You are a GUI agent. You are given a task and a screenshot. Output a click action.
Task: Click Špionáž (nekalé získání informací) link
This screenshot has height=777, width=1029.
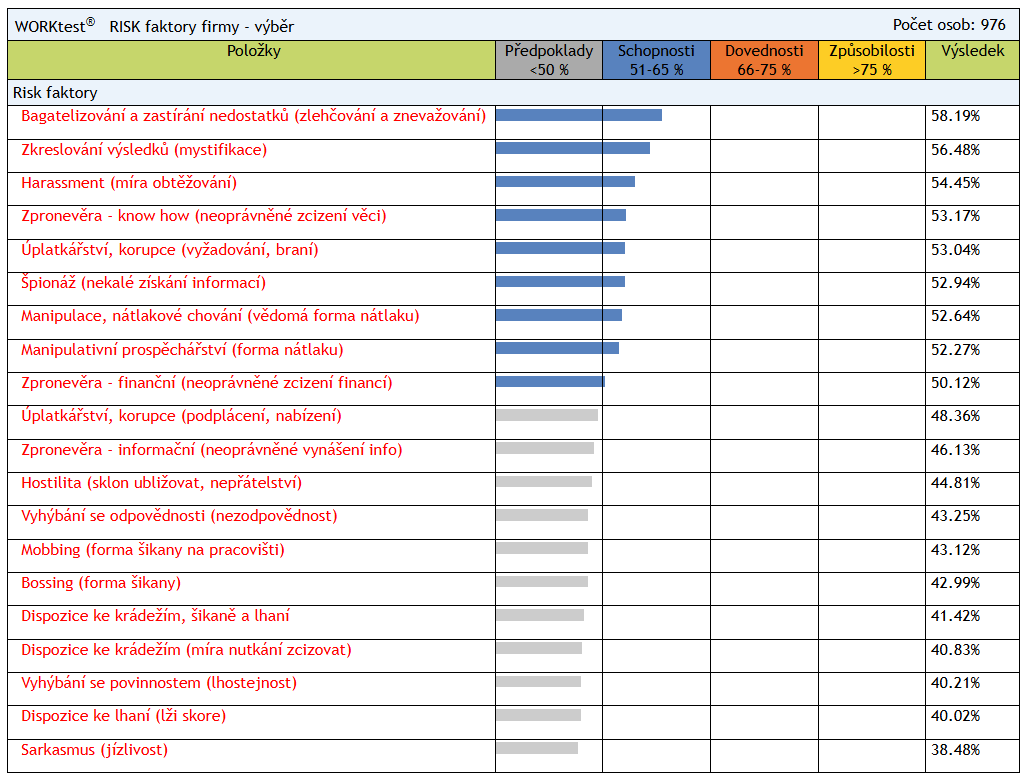143,283
